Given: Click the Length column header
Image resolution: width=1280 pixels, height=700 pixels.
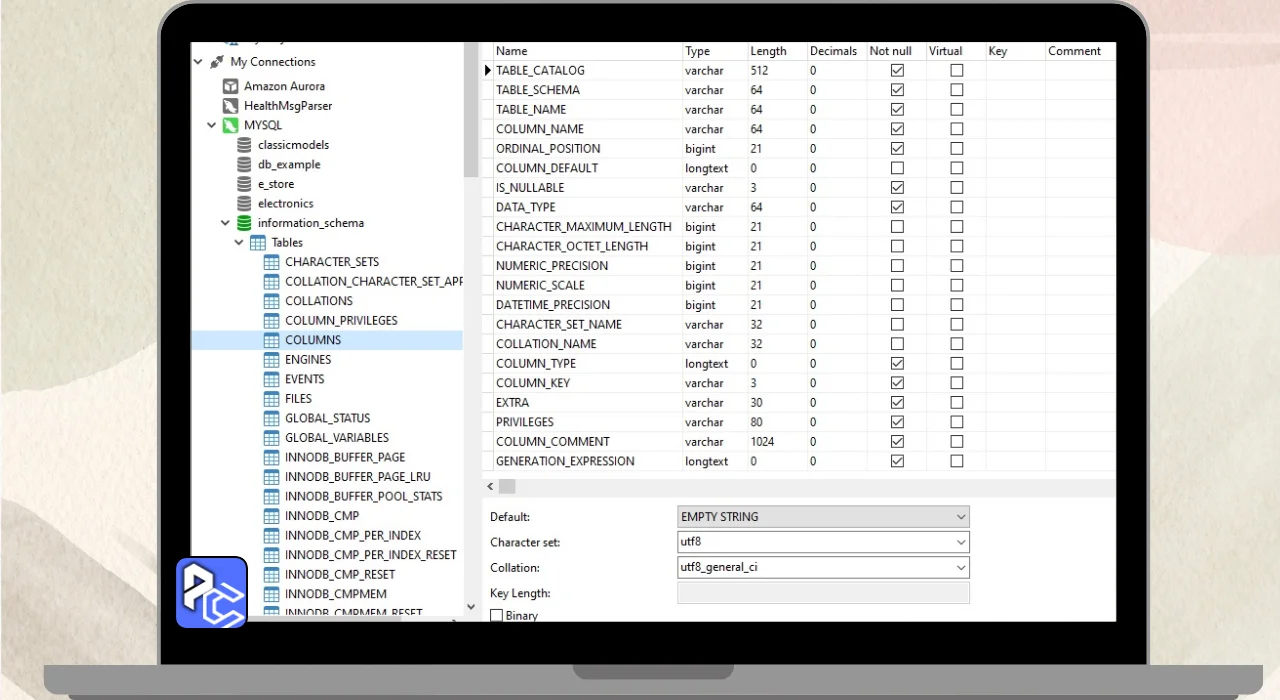Looking at the screenshot, I should (x=768, y=51).
